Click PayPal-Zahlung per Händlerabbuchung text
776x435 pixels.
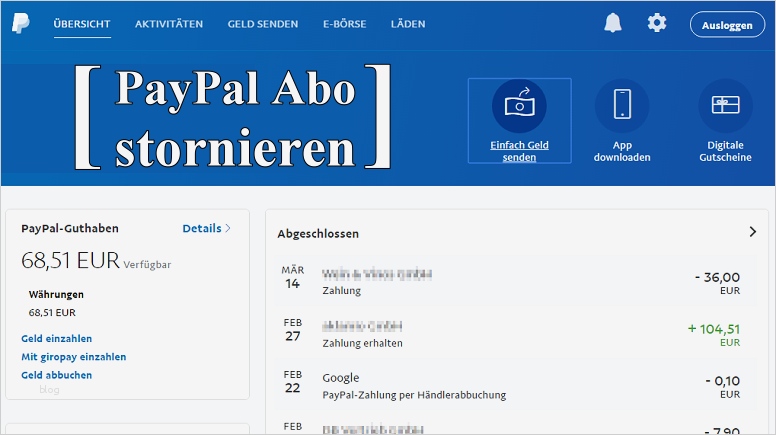(x=414, y=395)
